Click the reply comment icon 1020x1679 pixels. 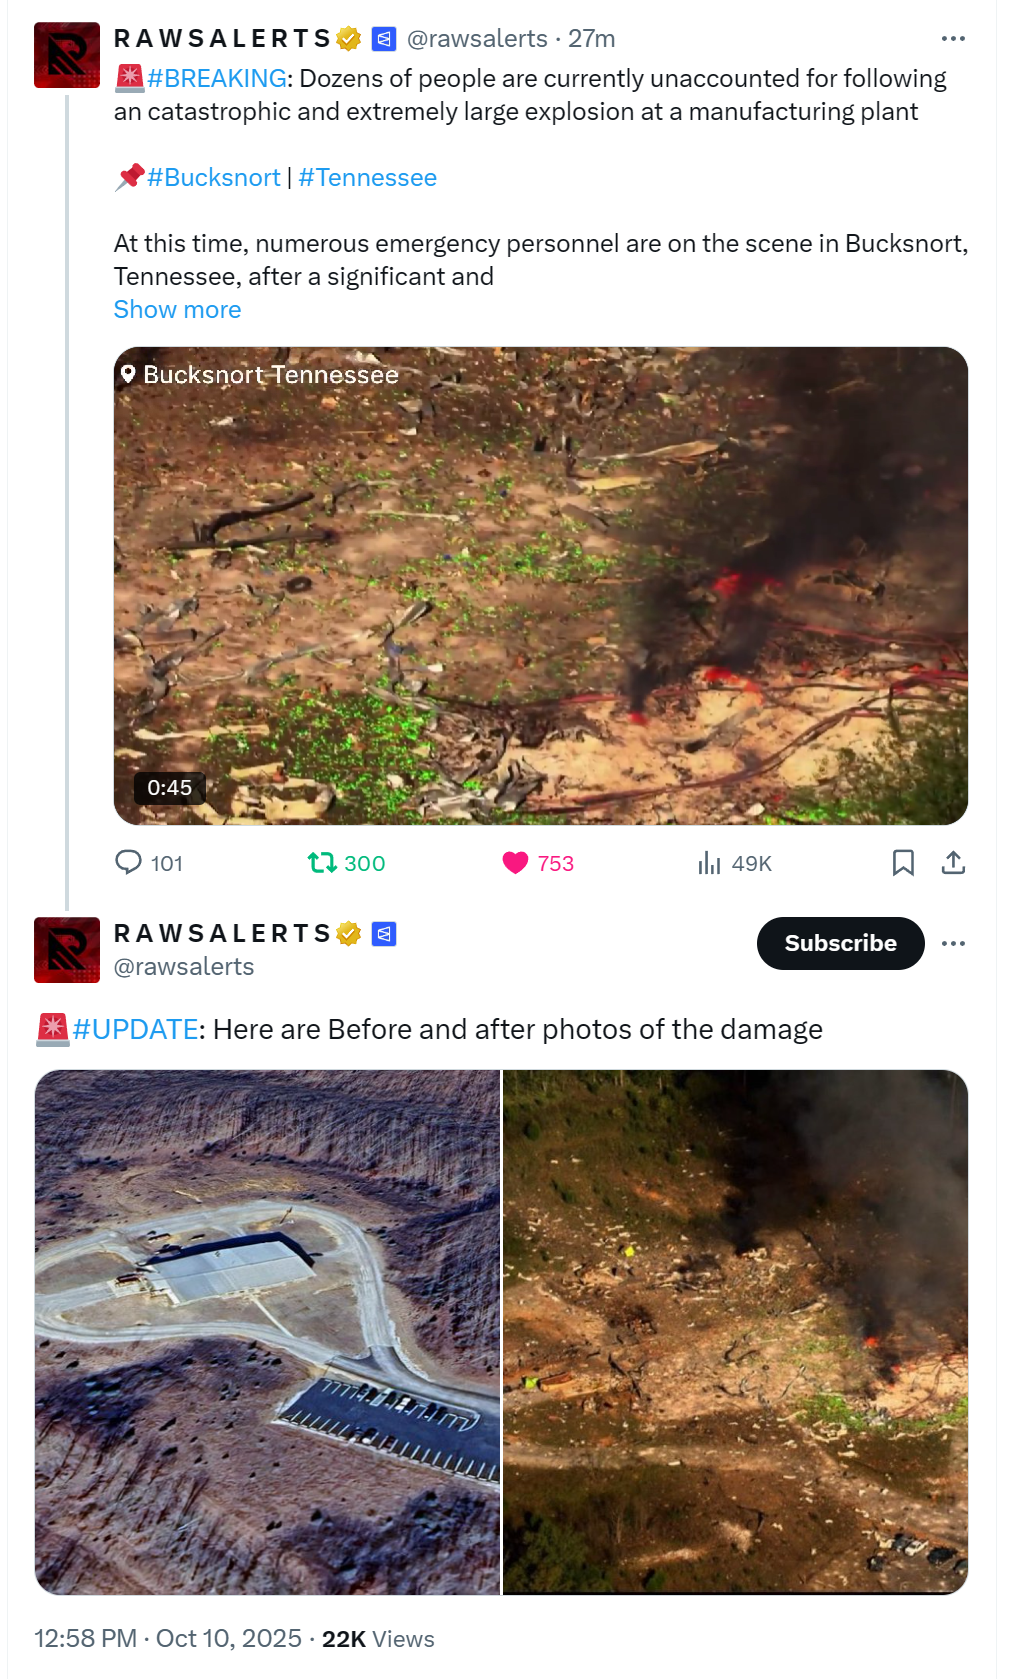click(x=129, y=862)
